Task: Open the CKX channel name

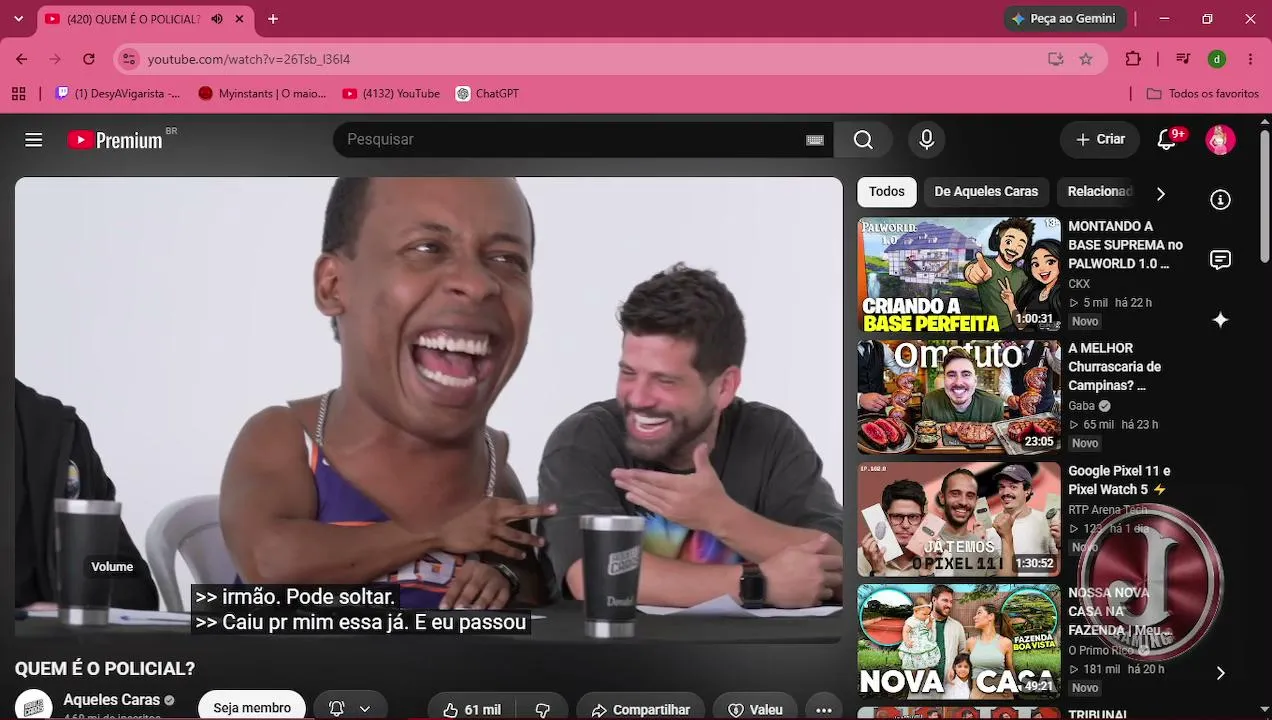Action: click(x=1079, y=284)
